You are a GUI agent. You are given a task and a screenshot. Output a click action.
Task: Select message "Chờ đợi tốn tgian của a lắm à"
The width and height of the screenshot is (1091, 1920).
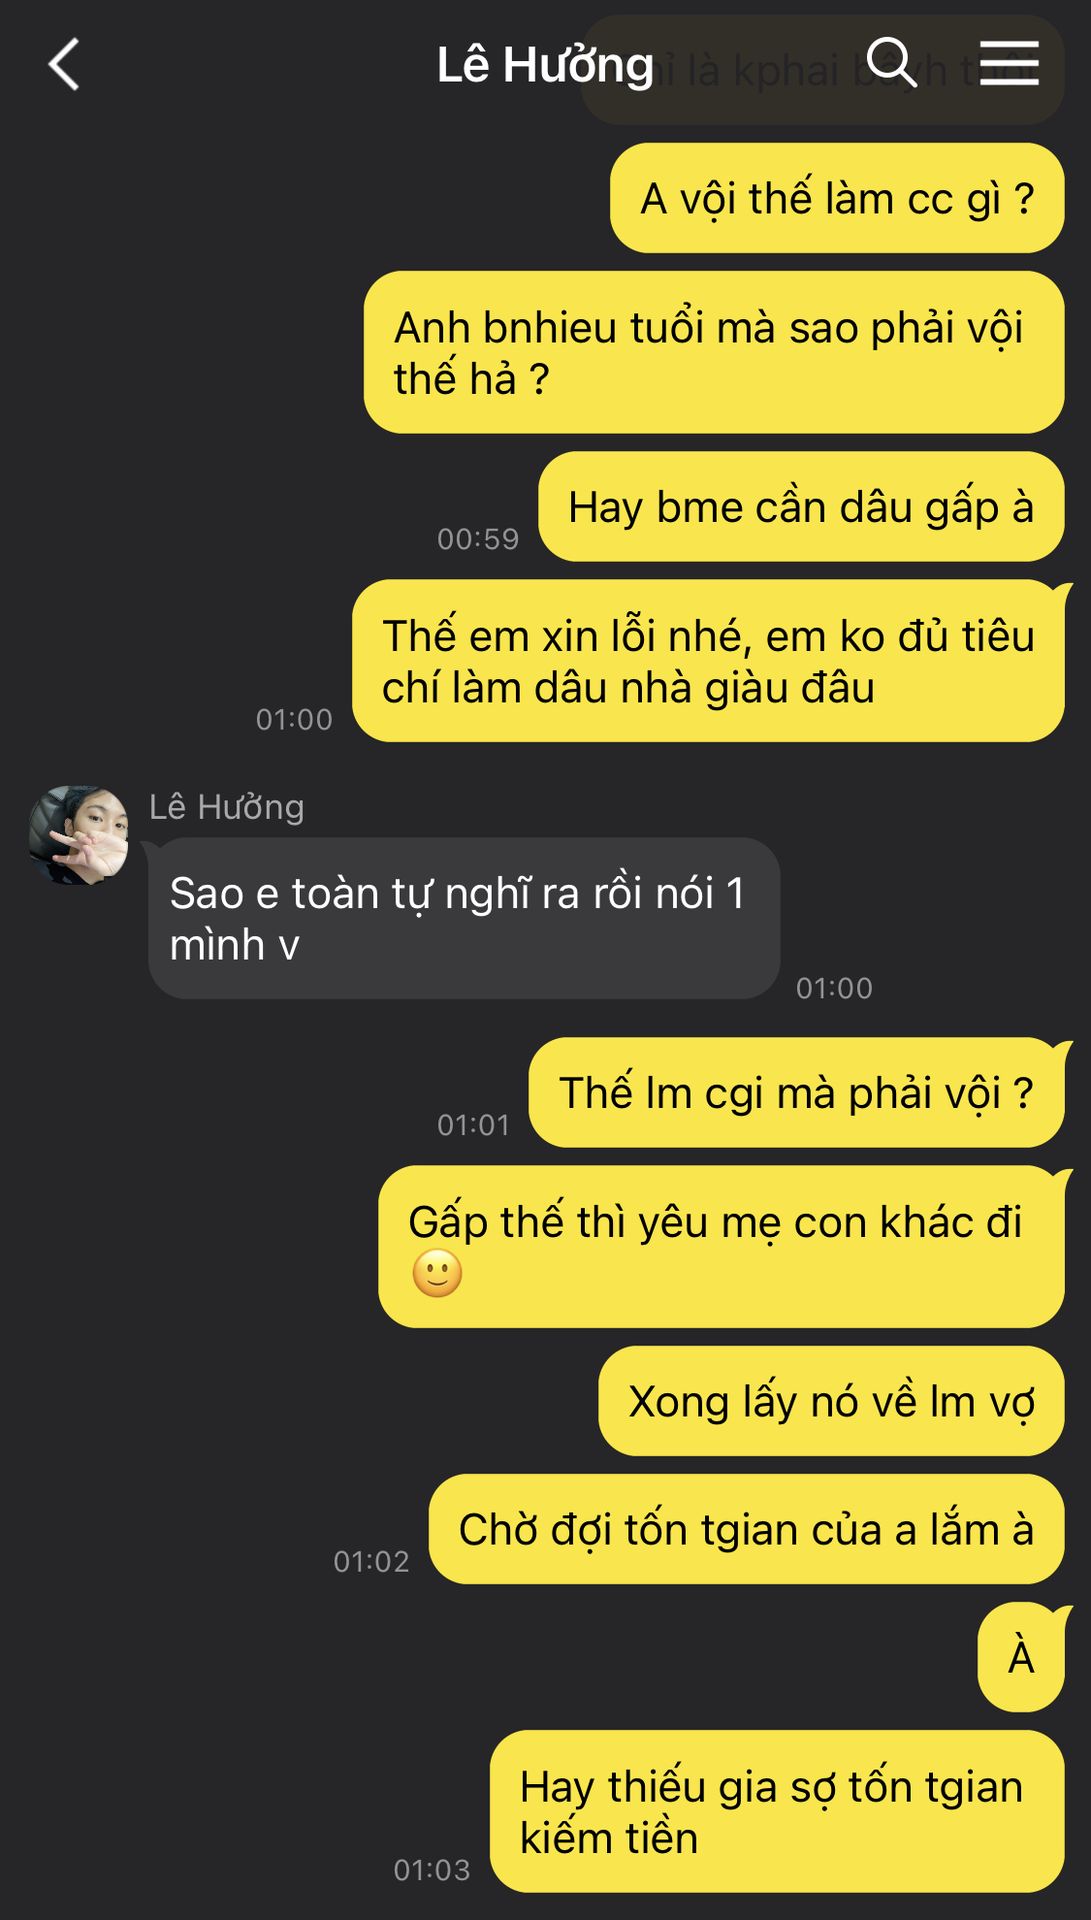pos(746,1529)
